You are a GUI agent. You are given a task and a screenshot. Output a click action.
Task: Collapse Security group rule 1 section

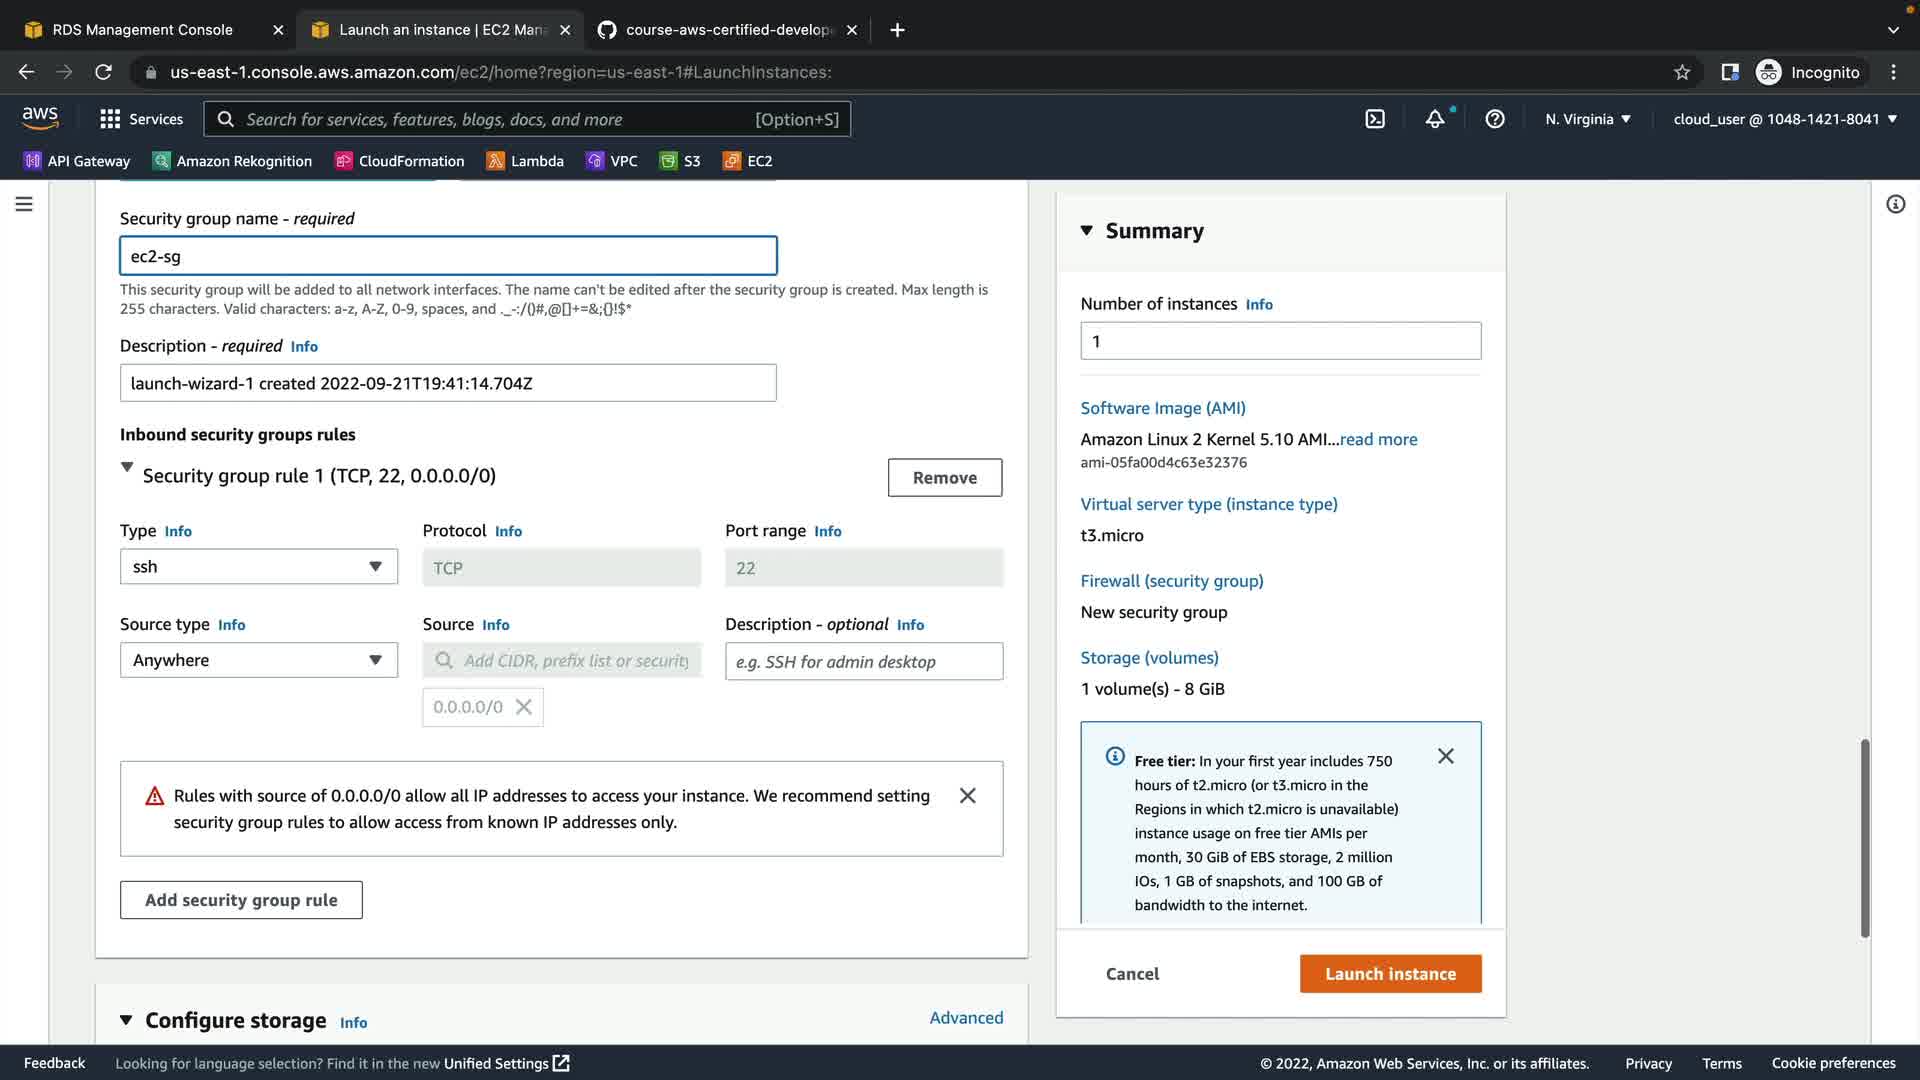pos(127,468)
